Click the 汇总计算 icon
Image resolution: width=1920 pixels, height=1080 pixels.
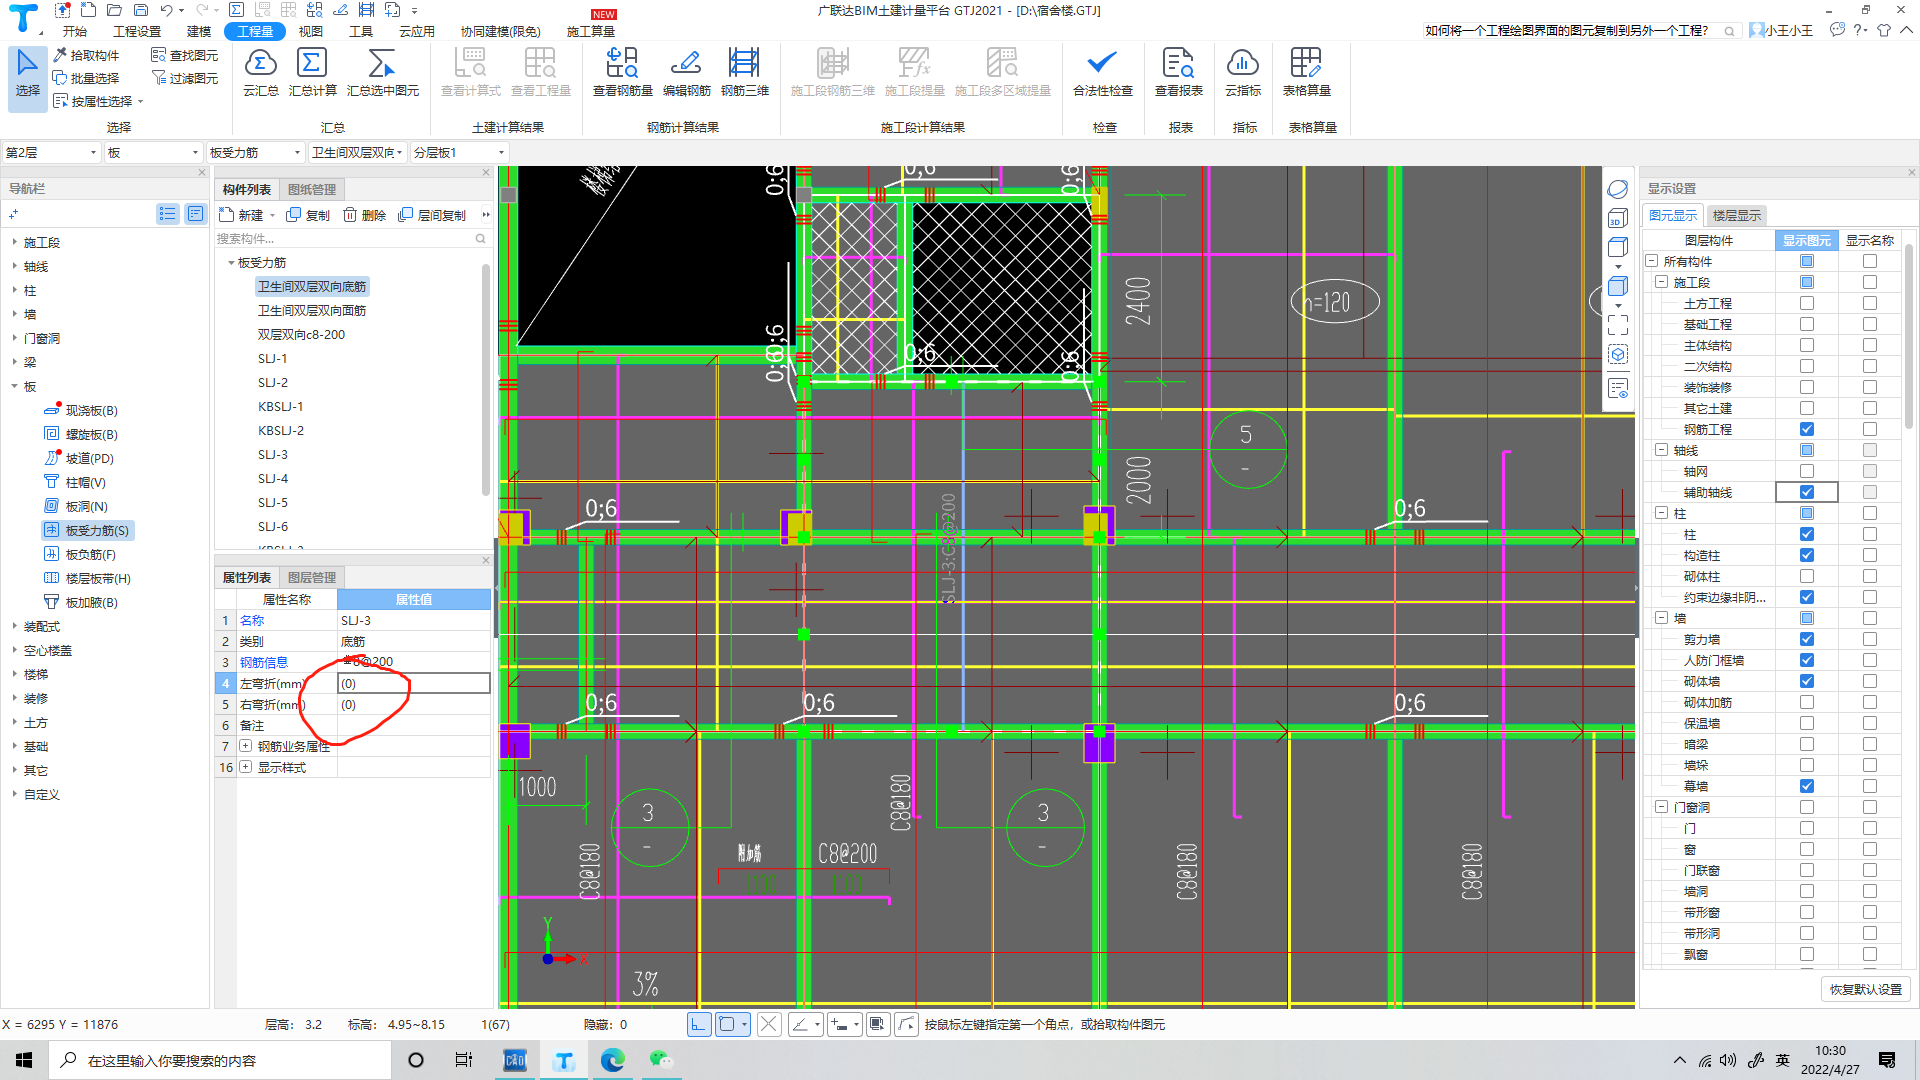(312, 72)
